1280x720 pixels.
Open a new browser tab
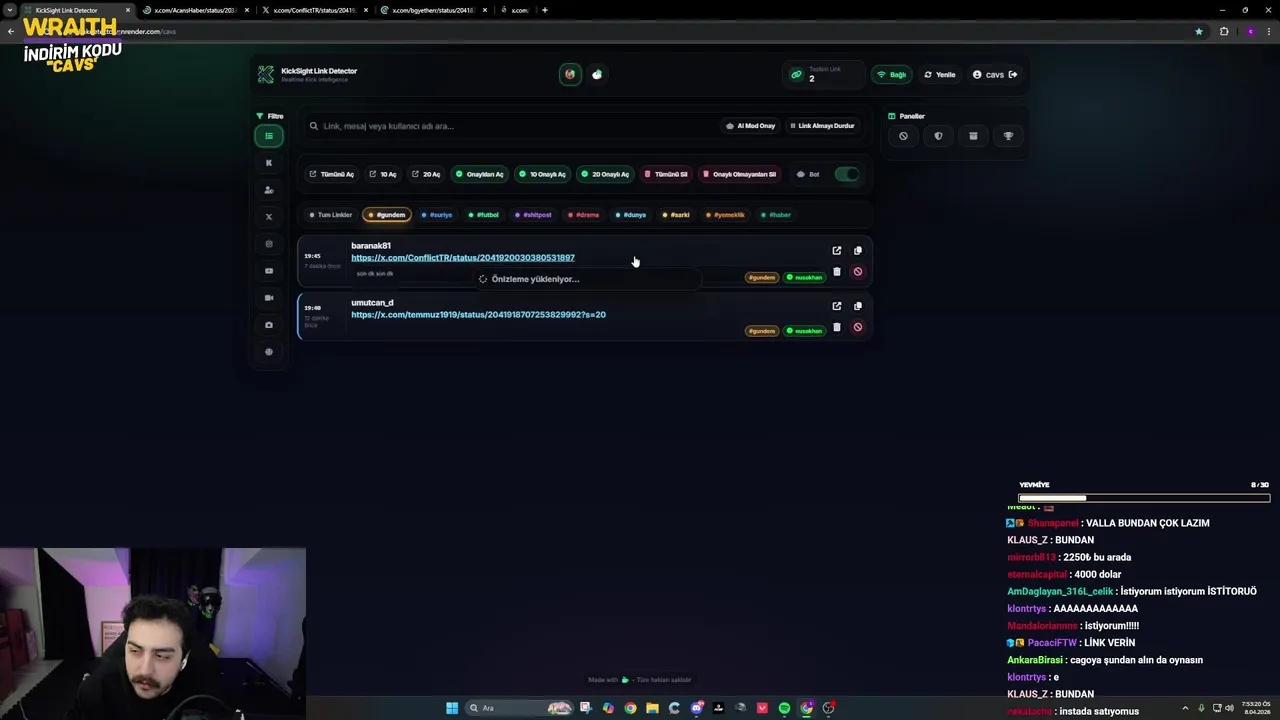(544, 10)
